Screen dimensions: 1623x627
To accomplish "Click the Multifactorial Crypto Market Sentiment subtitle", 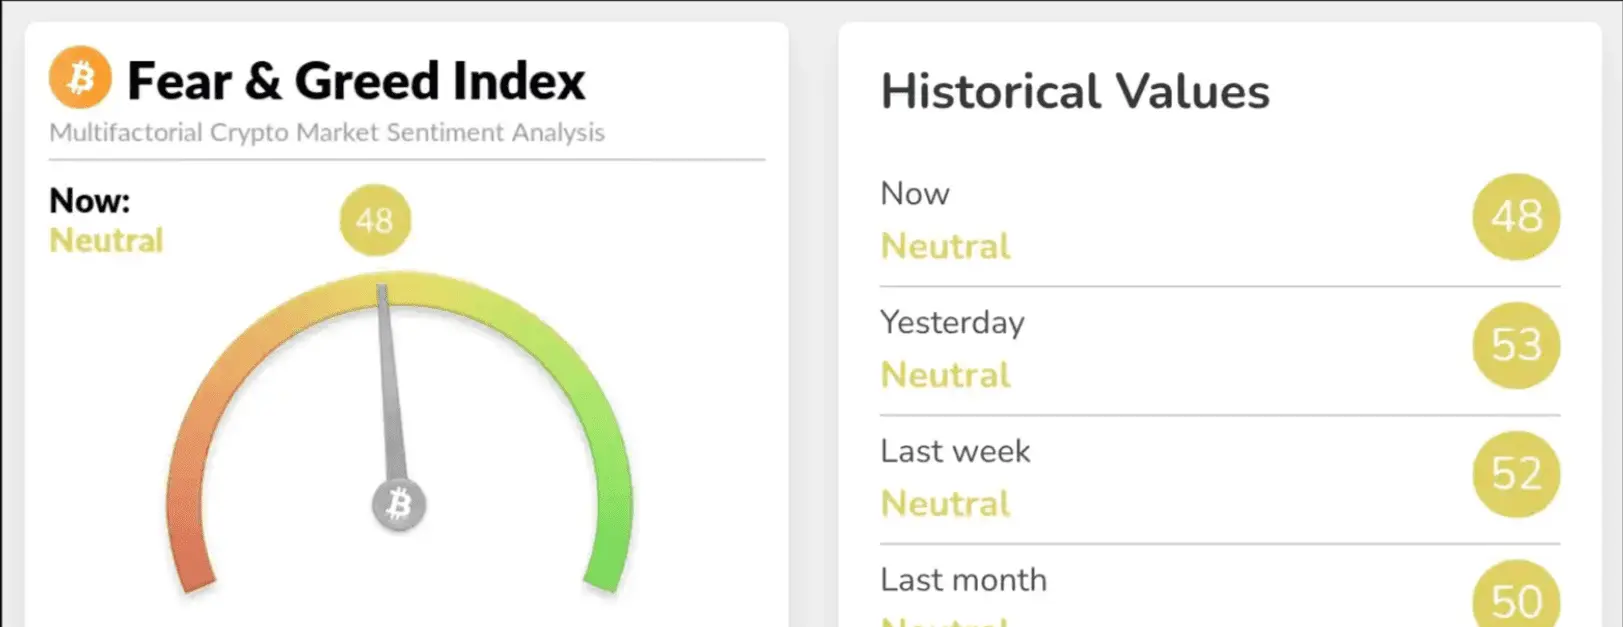I will [327, 133].
